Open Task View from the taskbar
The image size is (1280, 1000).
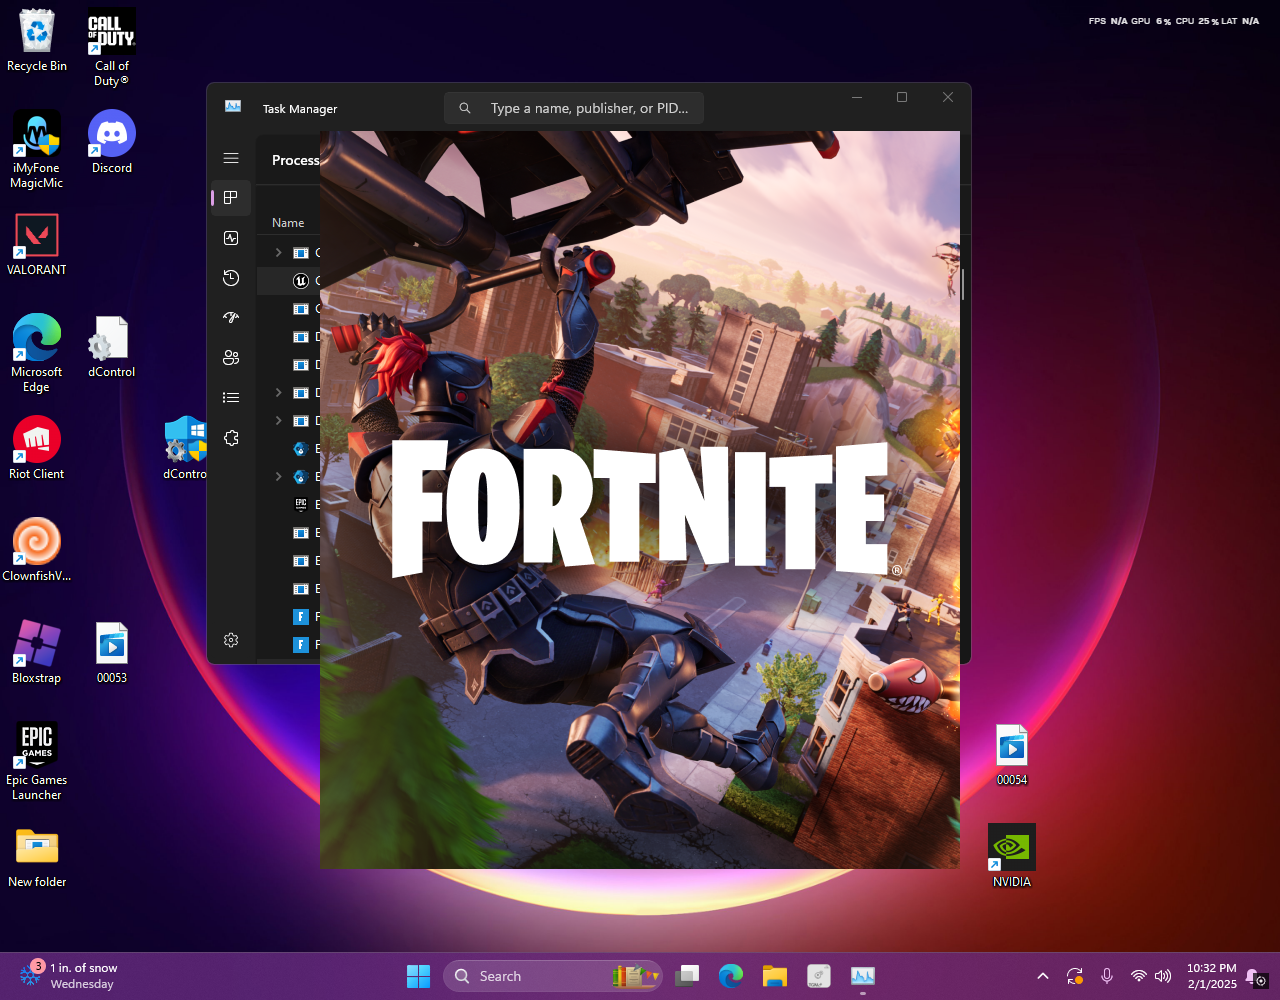pos(687,976)
